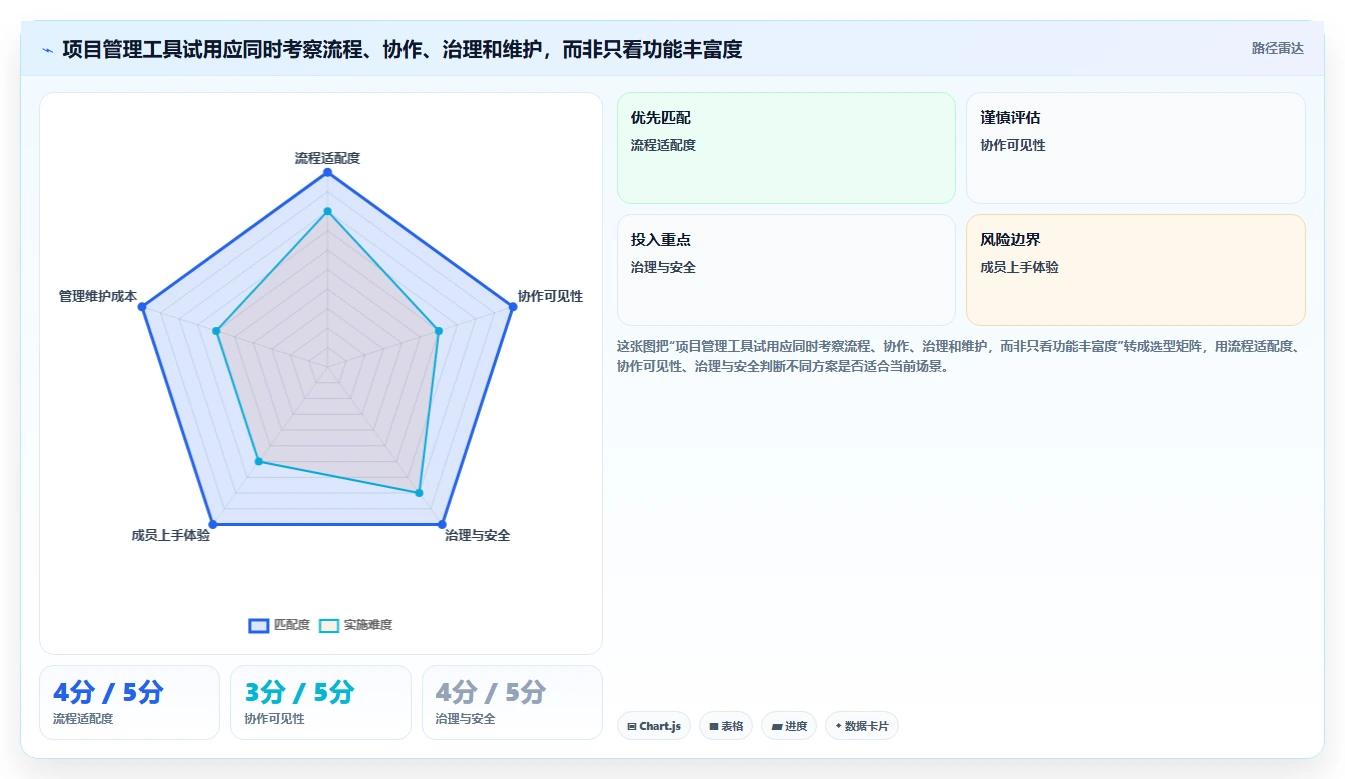Click the 匹配度 data point at 成员上手体验
This screenshot has width=1345, height=779.
[x=212, y=524]
